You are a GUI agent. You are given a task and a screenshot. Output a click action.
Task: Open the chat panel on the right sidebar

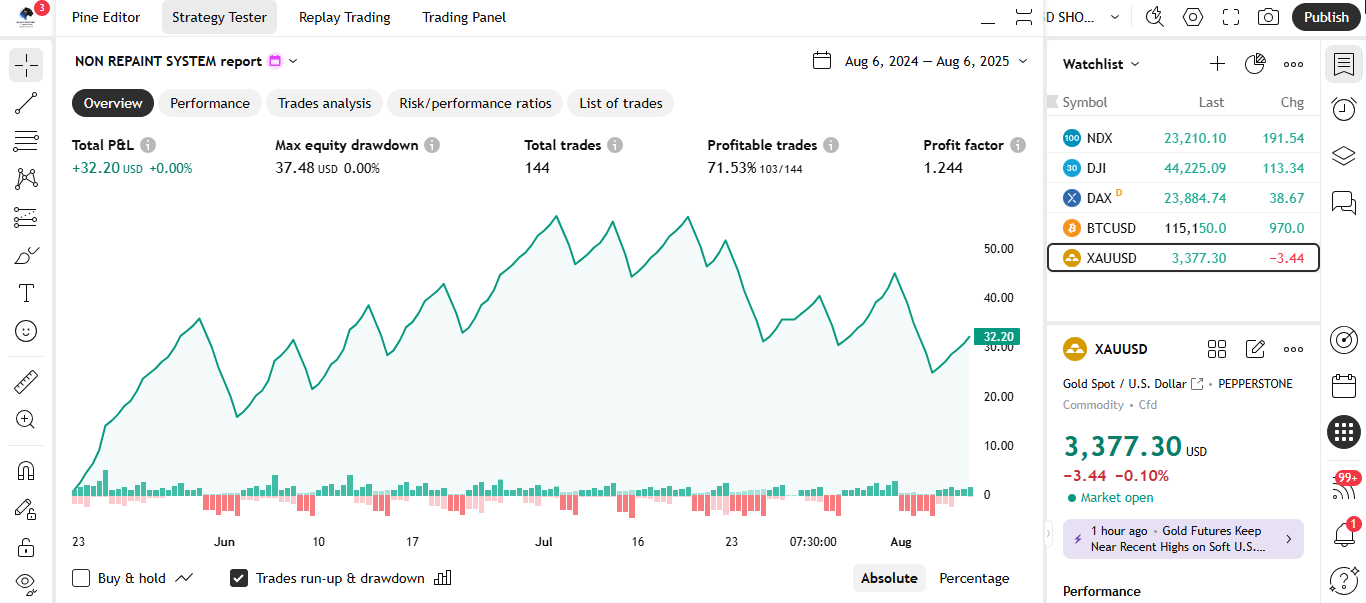point(1344,201)
